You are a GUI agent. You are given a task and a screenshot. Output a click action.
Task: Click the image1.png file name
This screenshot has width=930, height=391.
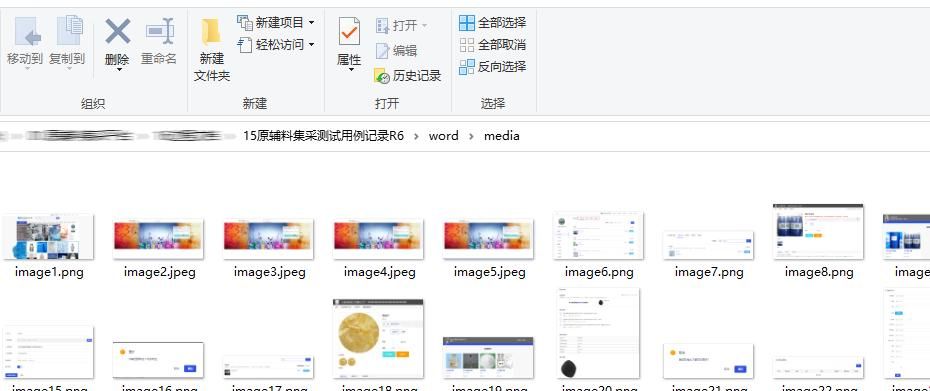click(x=48, y=272)
